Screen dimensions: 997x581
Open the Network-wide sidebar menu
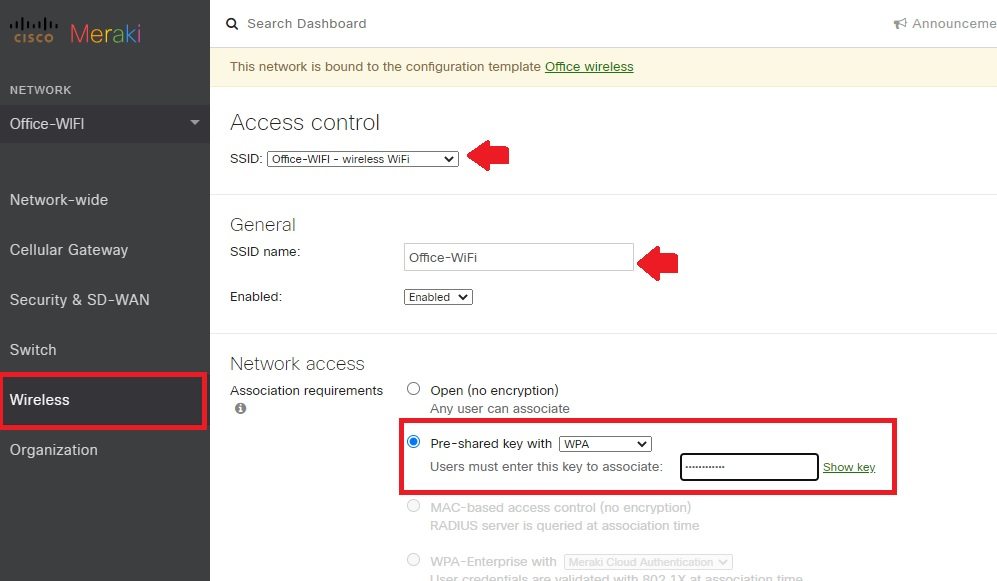pyautogui.click(x=59, y=200)
